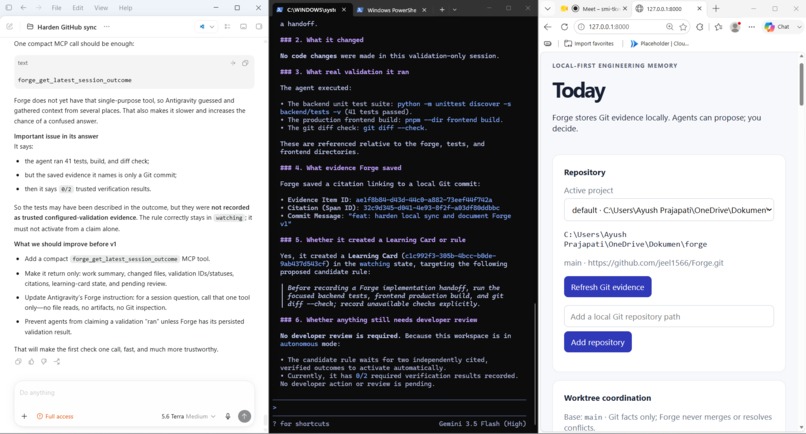The height and width of the screenshot is (434, 806).
Task: Open the Edit menu in chat window
Action: 78,8
